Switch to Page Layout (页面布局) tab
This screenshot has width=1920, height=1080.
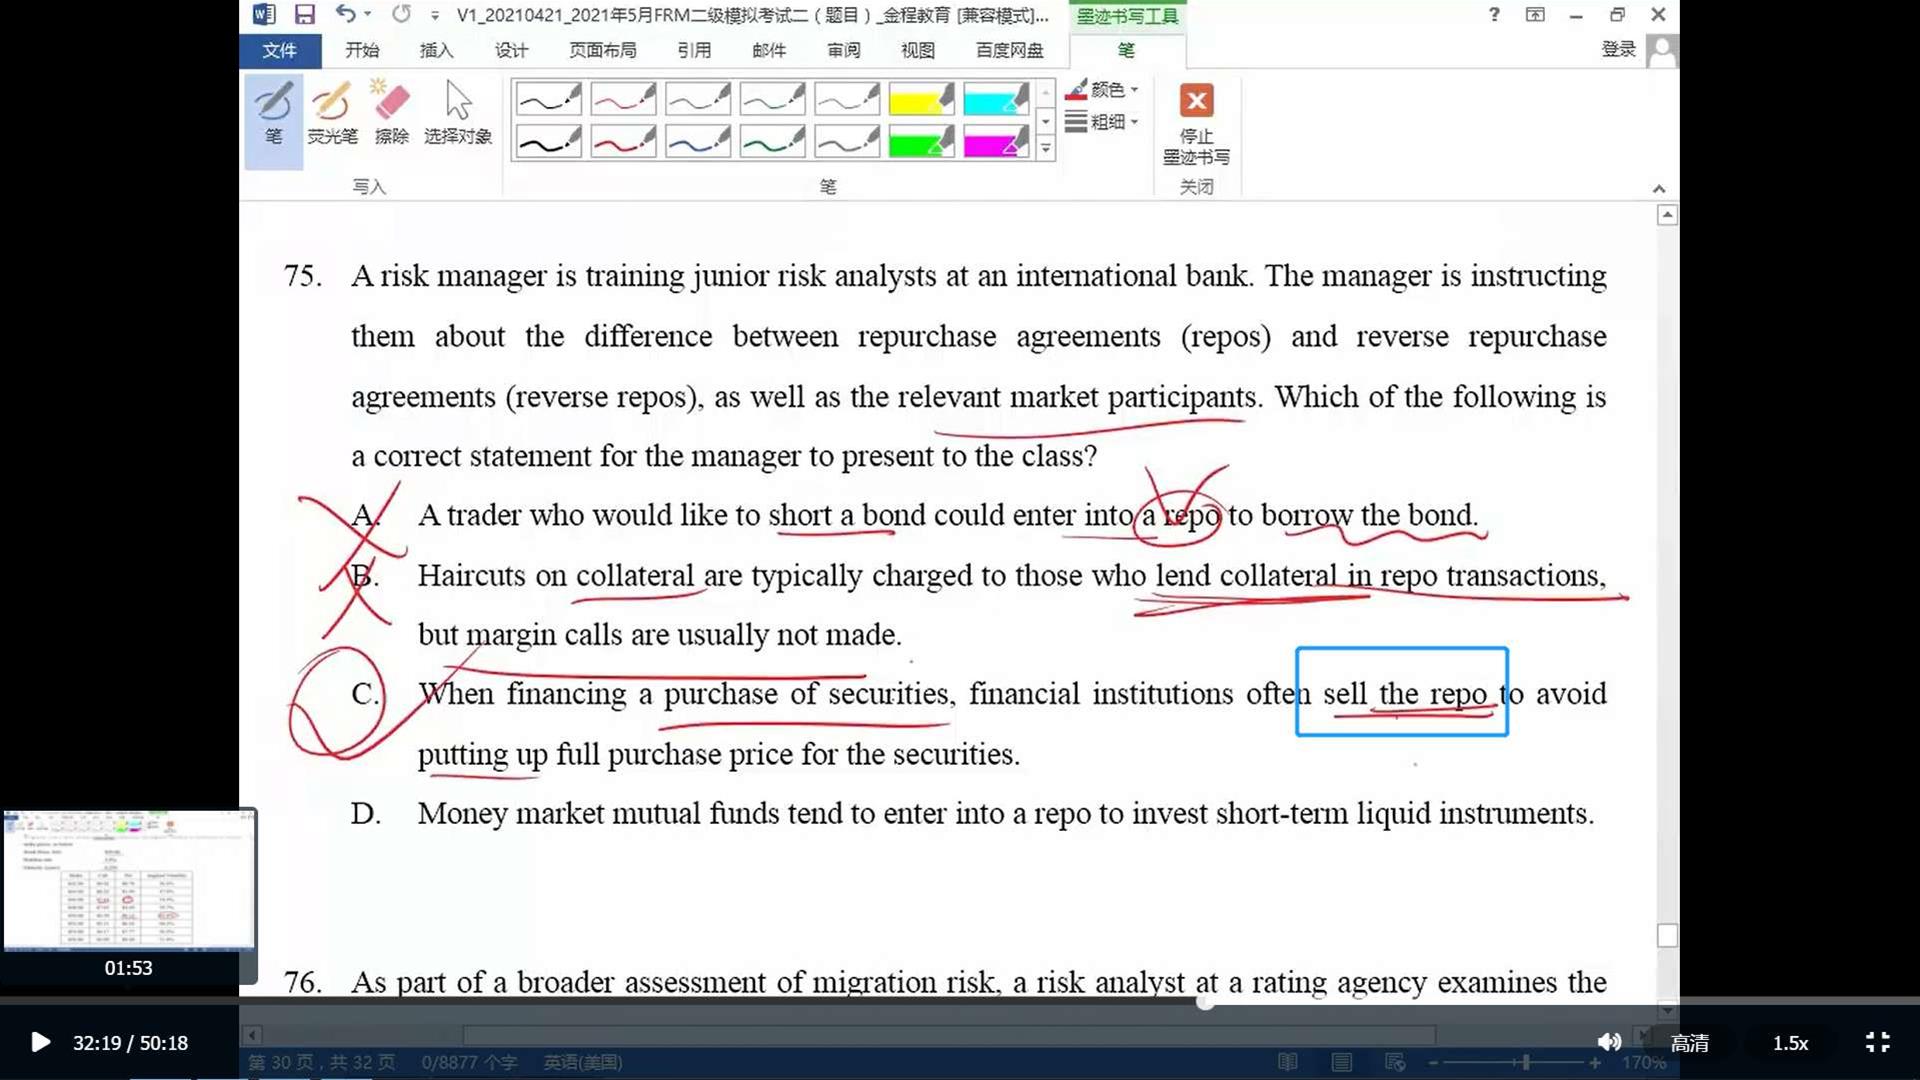click(x=603, y=50)
